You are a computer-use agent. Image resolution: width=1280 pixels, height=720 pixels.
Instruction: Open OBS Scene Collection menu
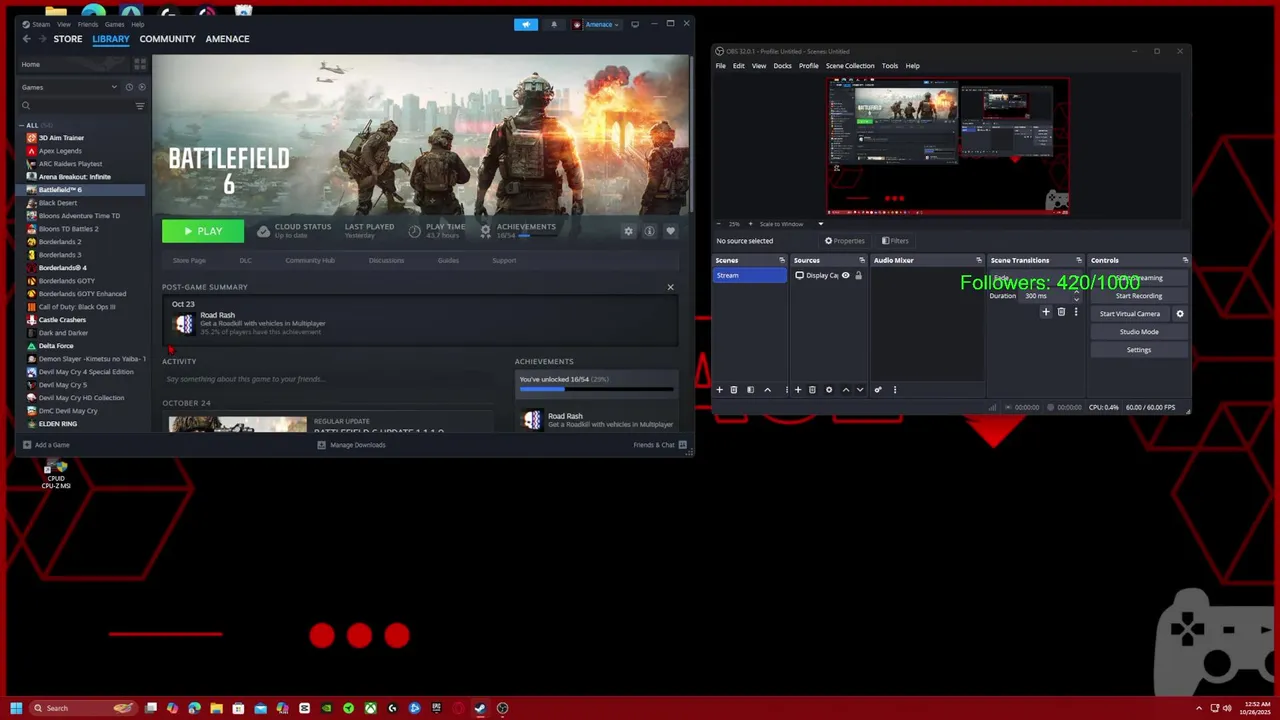(850, 66)
